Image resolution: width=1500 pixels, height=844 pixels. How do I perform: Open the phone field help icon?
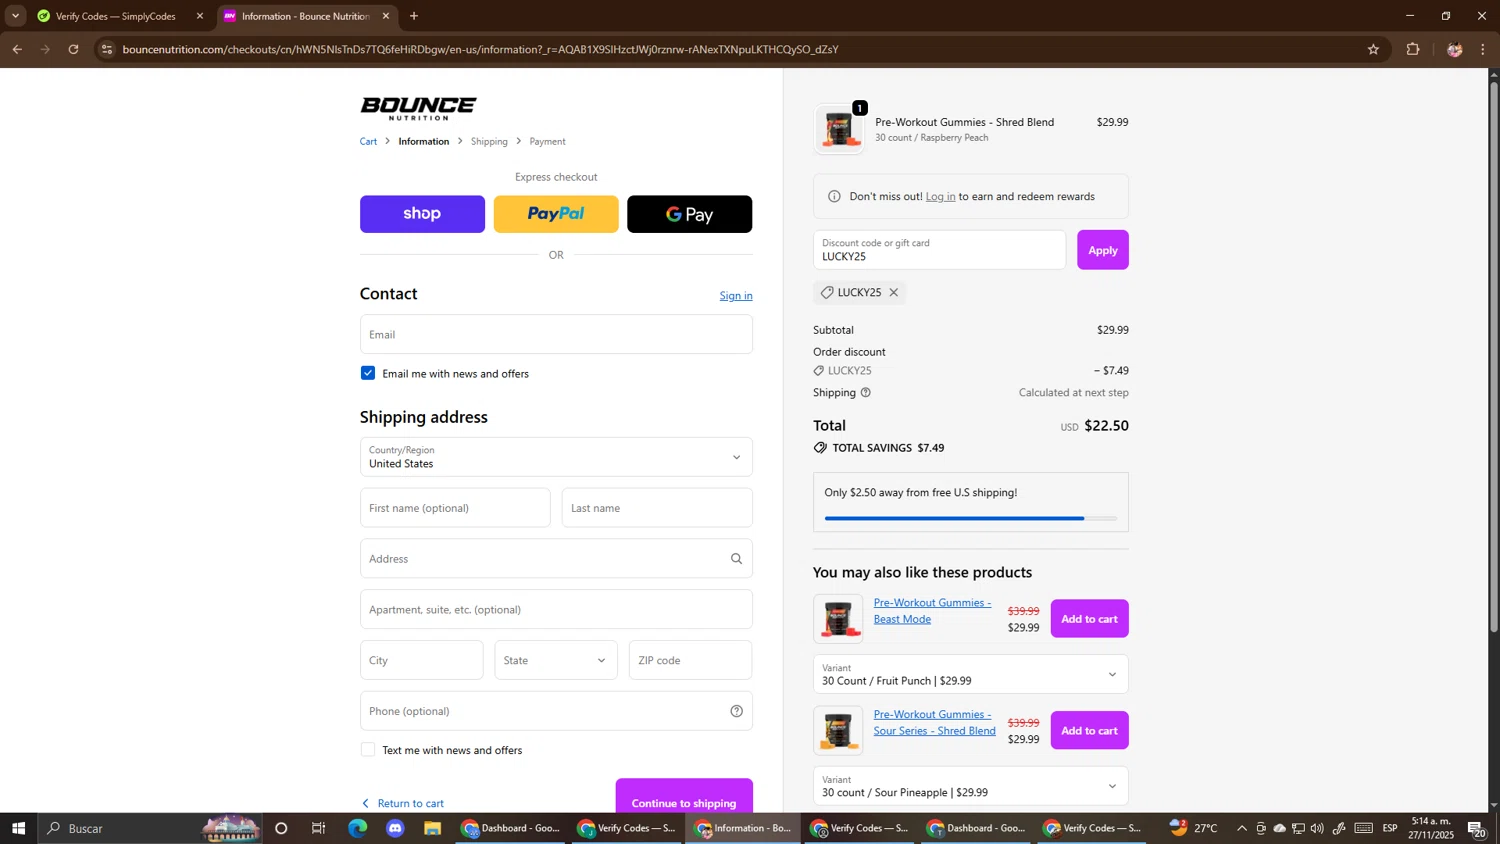tap(737, 711)
